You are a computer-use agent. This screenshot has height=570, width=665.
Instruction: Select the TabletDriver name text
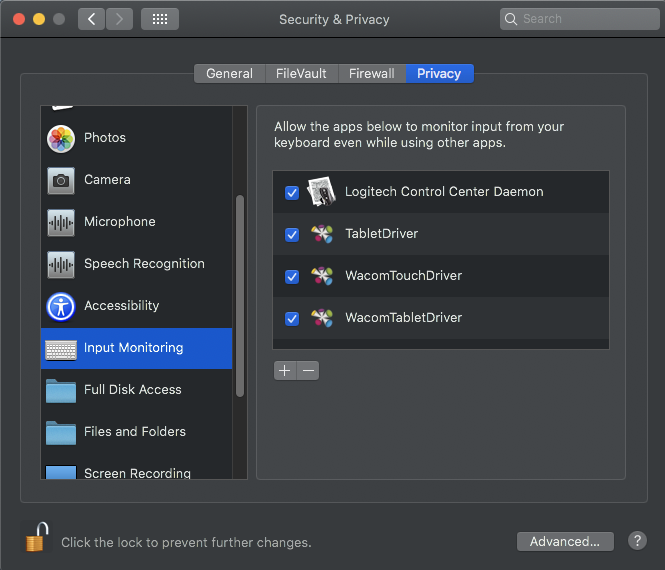pyautogui.click(x=382, y=234)
